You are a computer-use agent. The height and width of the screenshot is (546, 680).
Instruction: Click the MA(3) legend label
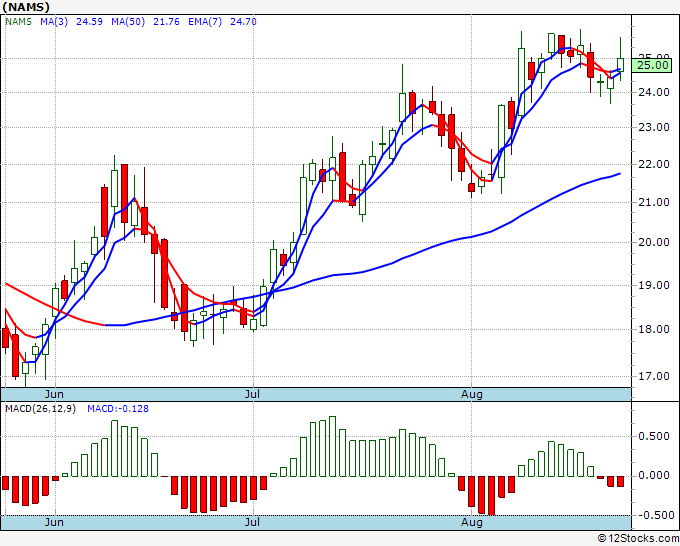[x=54, y=22]
